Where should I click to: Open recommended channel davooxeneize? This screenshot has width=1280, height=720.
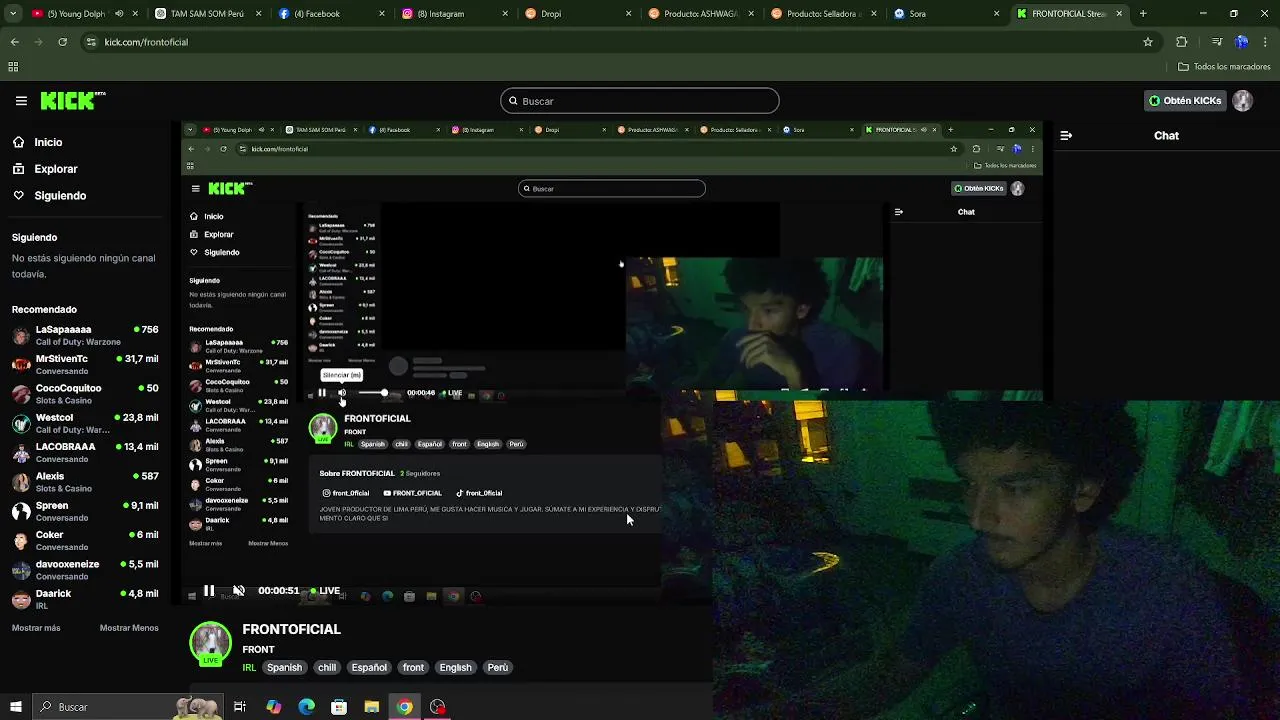point(85,570)
